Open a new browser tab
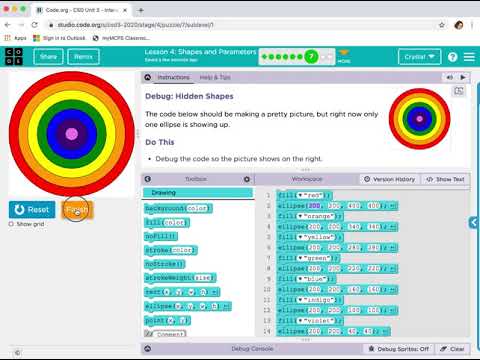The width and height of the screenshot is (480, 360). coord(141,10)
